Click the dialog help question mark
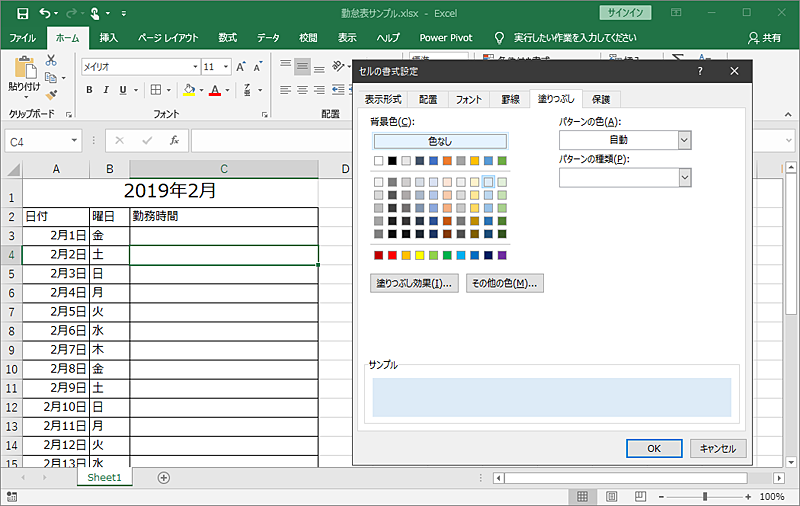This screenshot has height=506, width=800. pos(699,72)
